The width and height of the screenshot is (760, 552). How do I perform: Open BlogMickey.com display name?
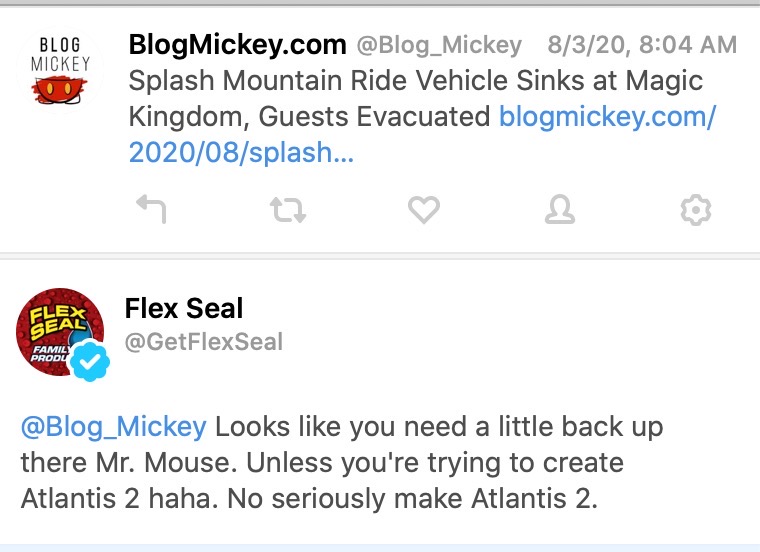point(238,45)
